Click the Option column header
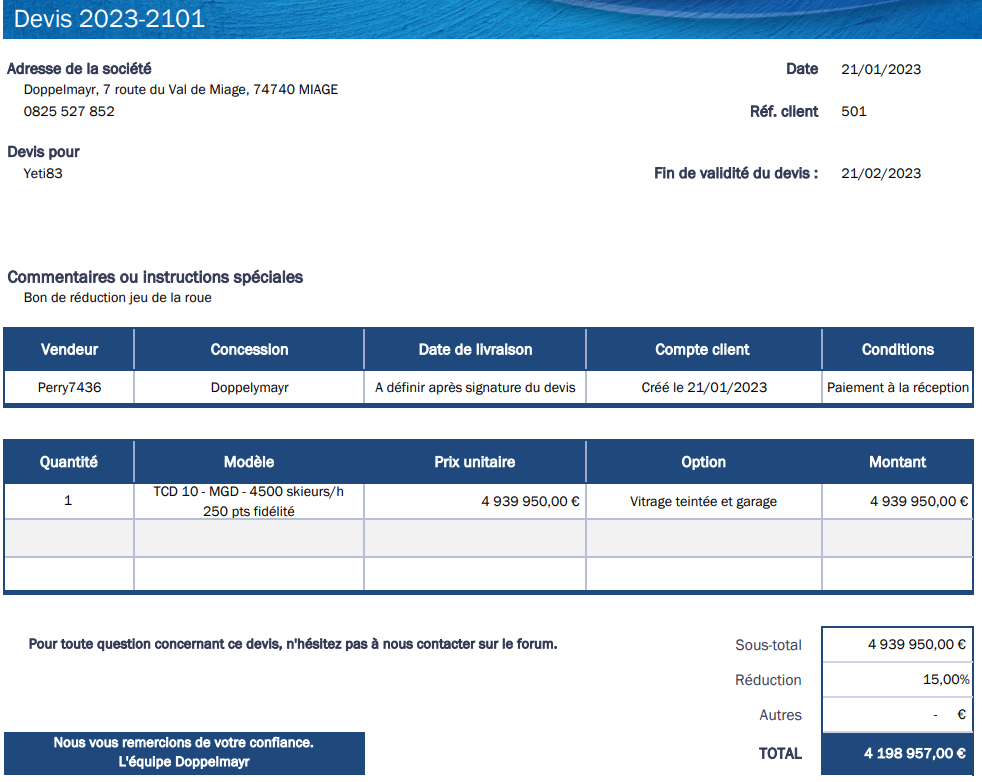The width and height of the screenshot is (982, 782). coord(703,462)
